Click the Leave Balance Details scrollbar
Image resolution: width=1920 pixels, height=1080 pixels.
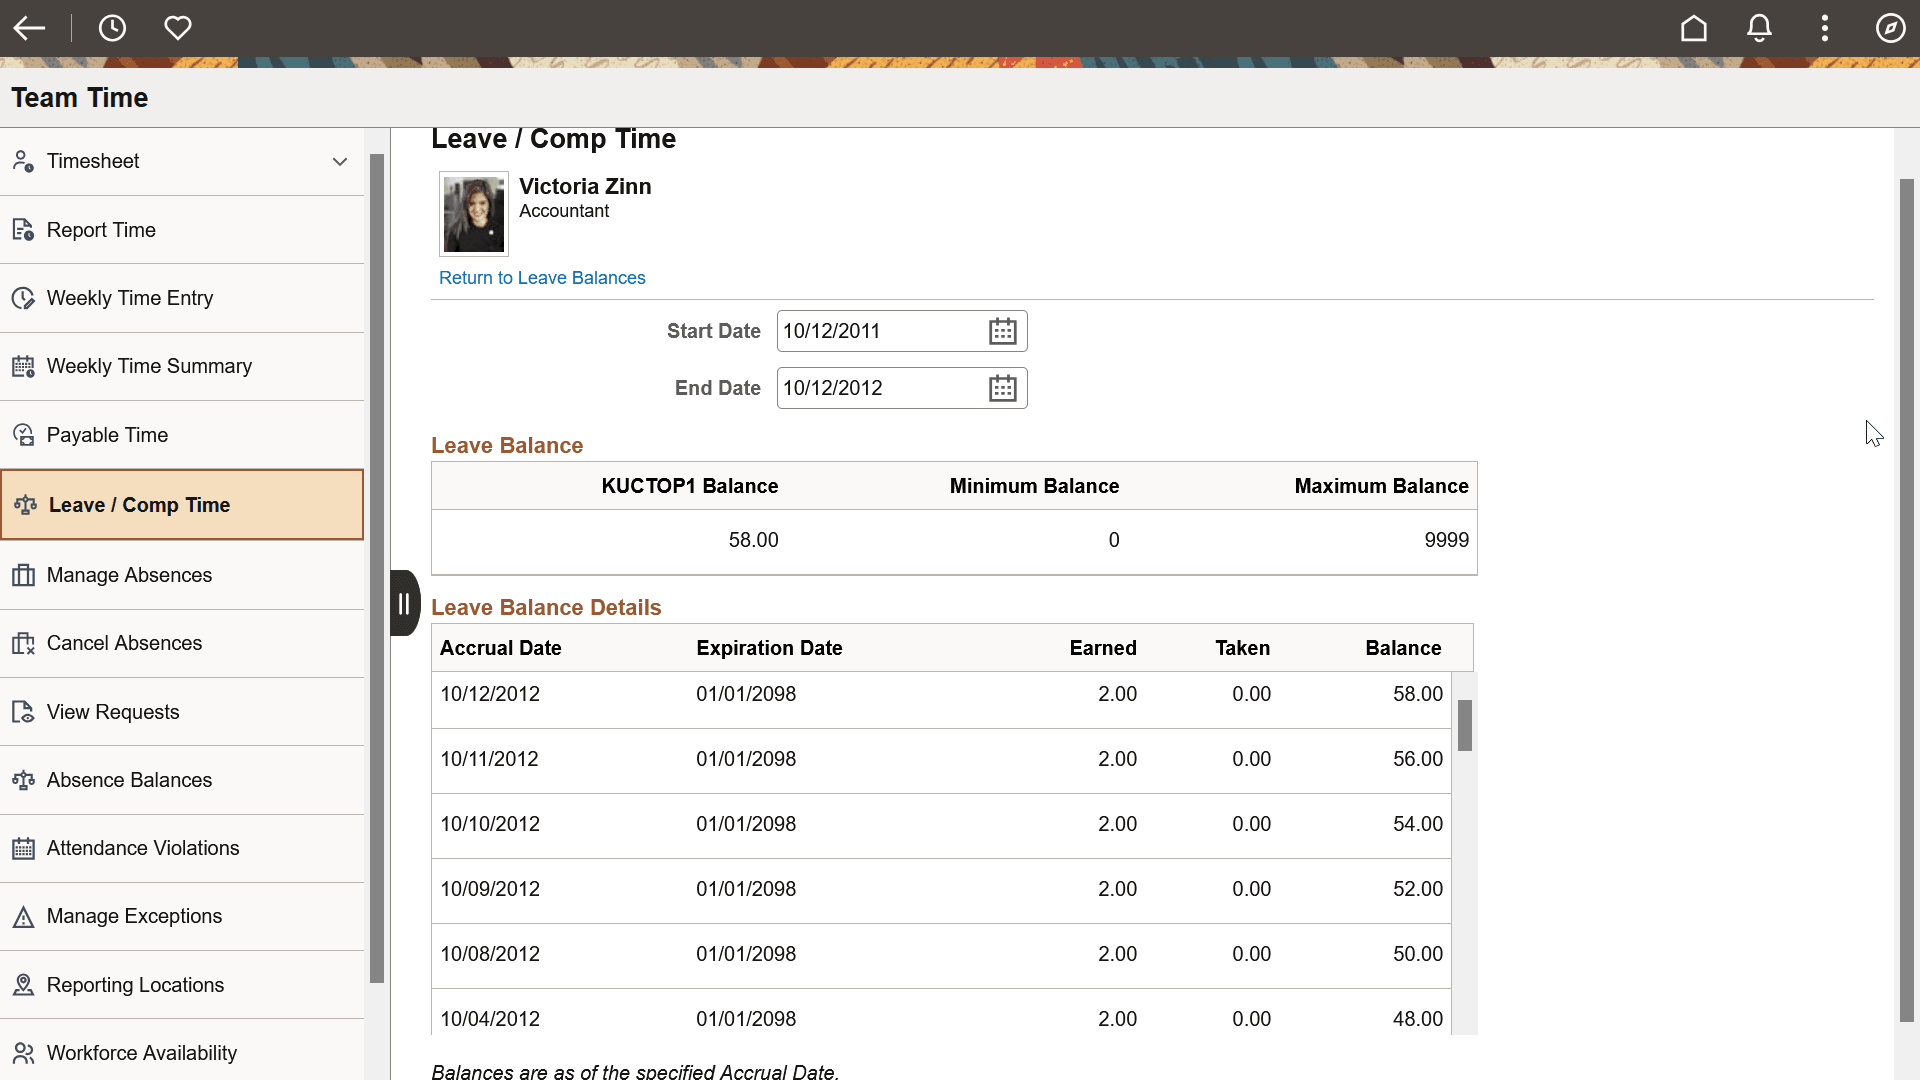(x=1465, y=727)
